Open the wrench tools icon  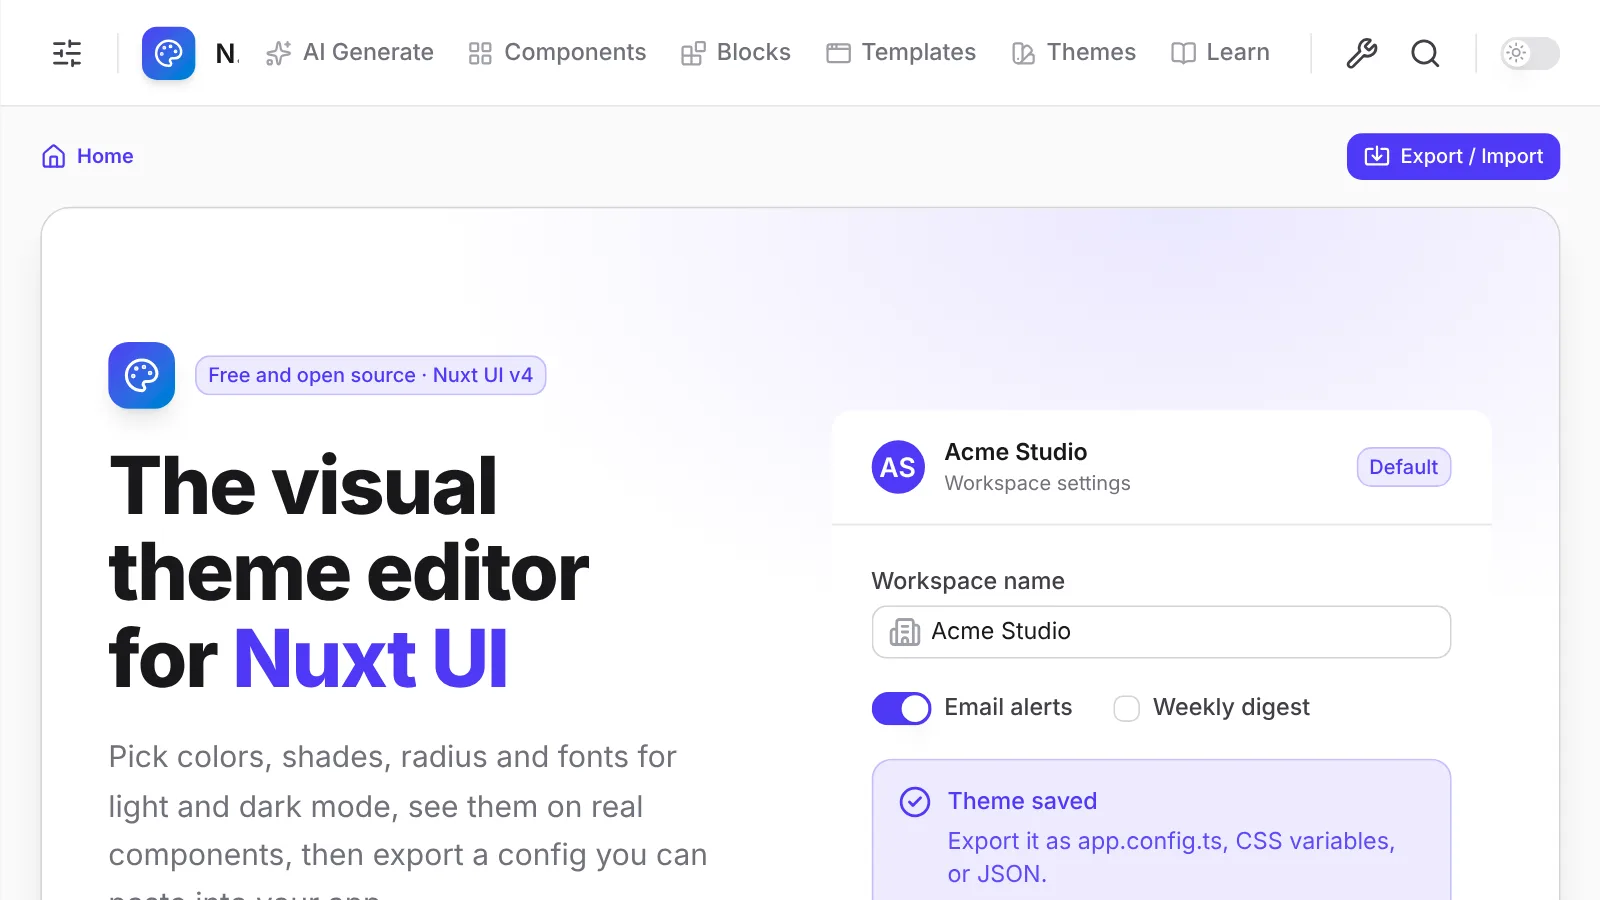(x=1361, y=53)
